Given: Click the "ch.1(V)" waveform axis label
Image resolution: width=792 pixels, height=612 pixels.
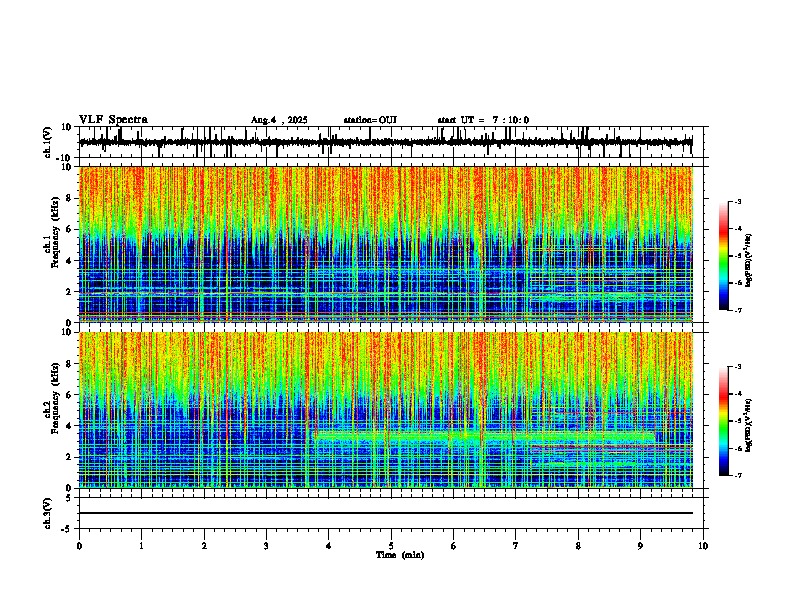Looking at the screenshot, I should (48, 142).
